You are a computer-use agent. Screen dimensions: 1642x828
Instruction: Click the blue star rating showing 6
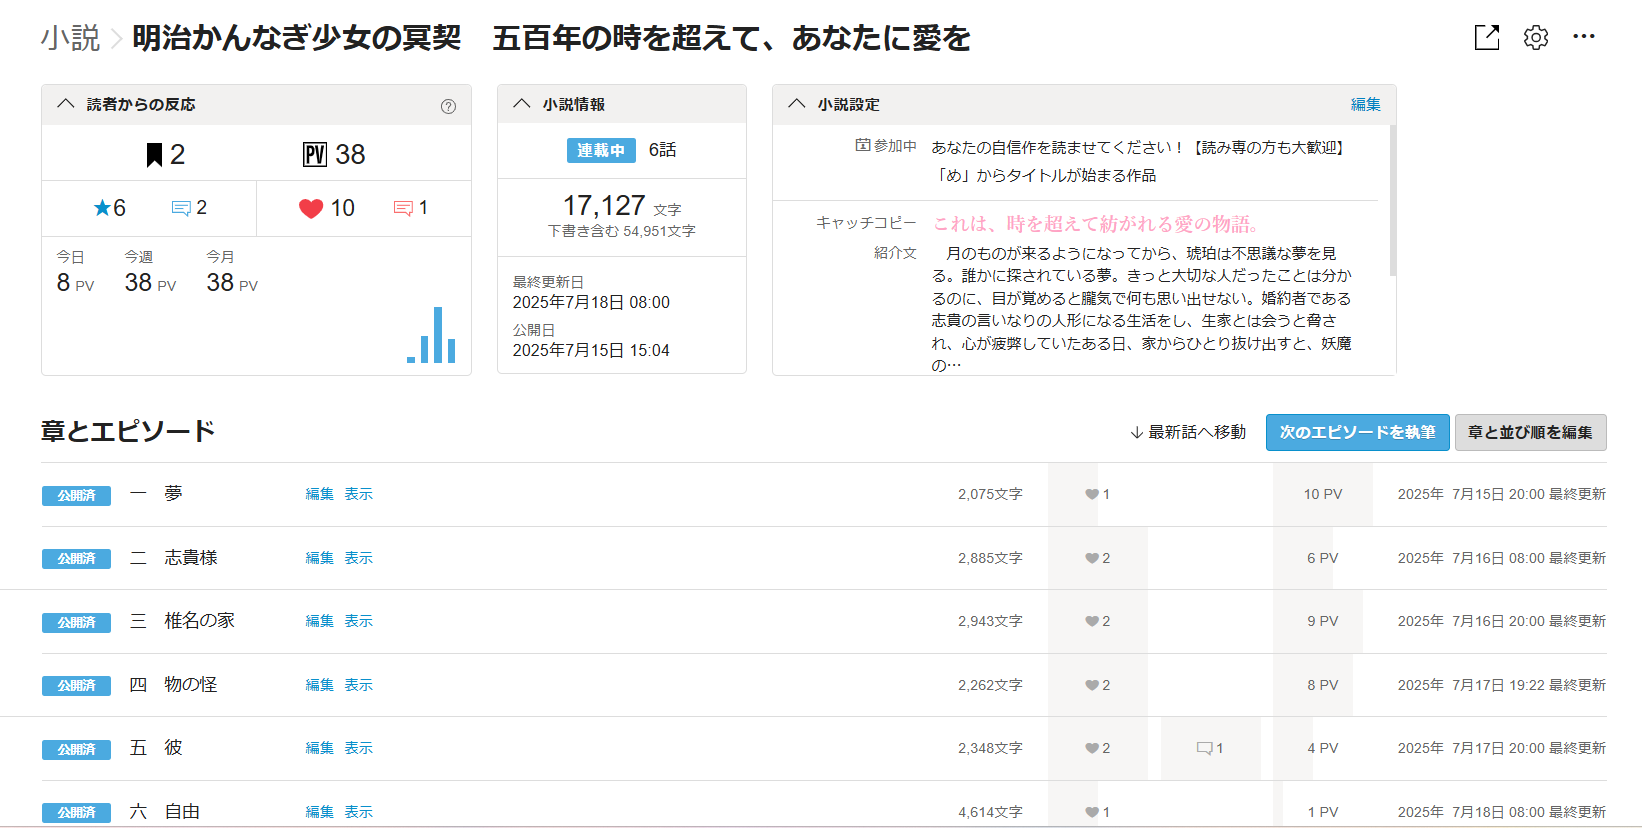110,208
